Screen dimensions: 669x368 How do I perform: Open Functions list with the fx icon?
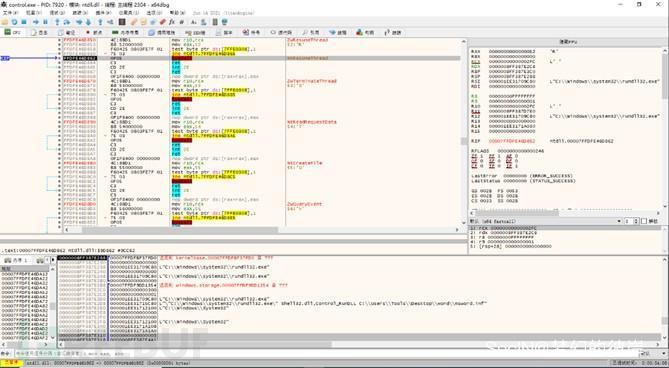(172, 22)
